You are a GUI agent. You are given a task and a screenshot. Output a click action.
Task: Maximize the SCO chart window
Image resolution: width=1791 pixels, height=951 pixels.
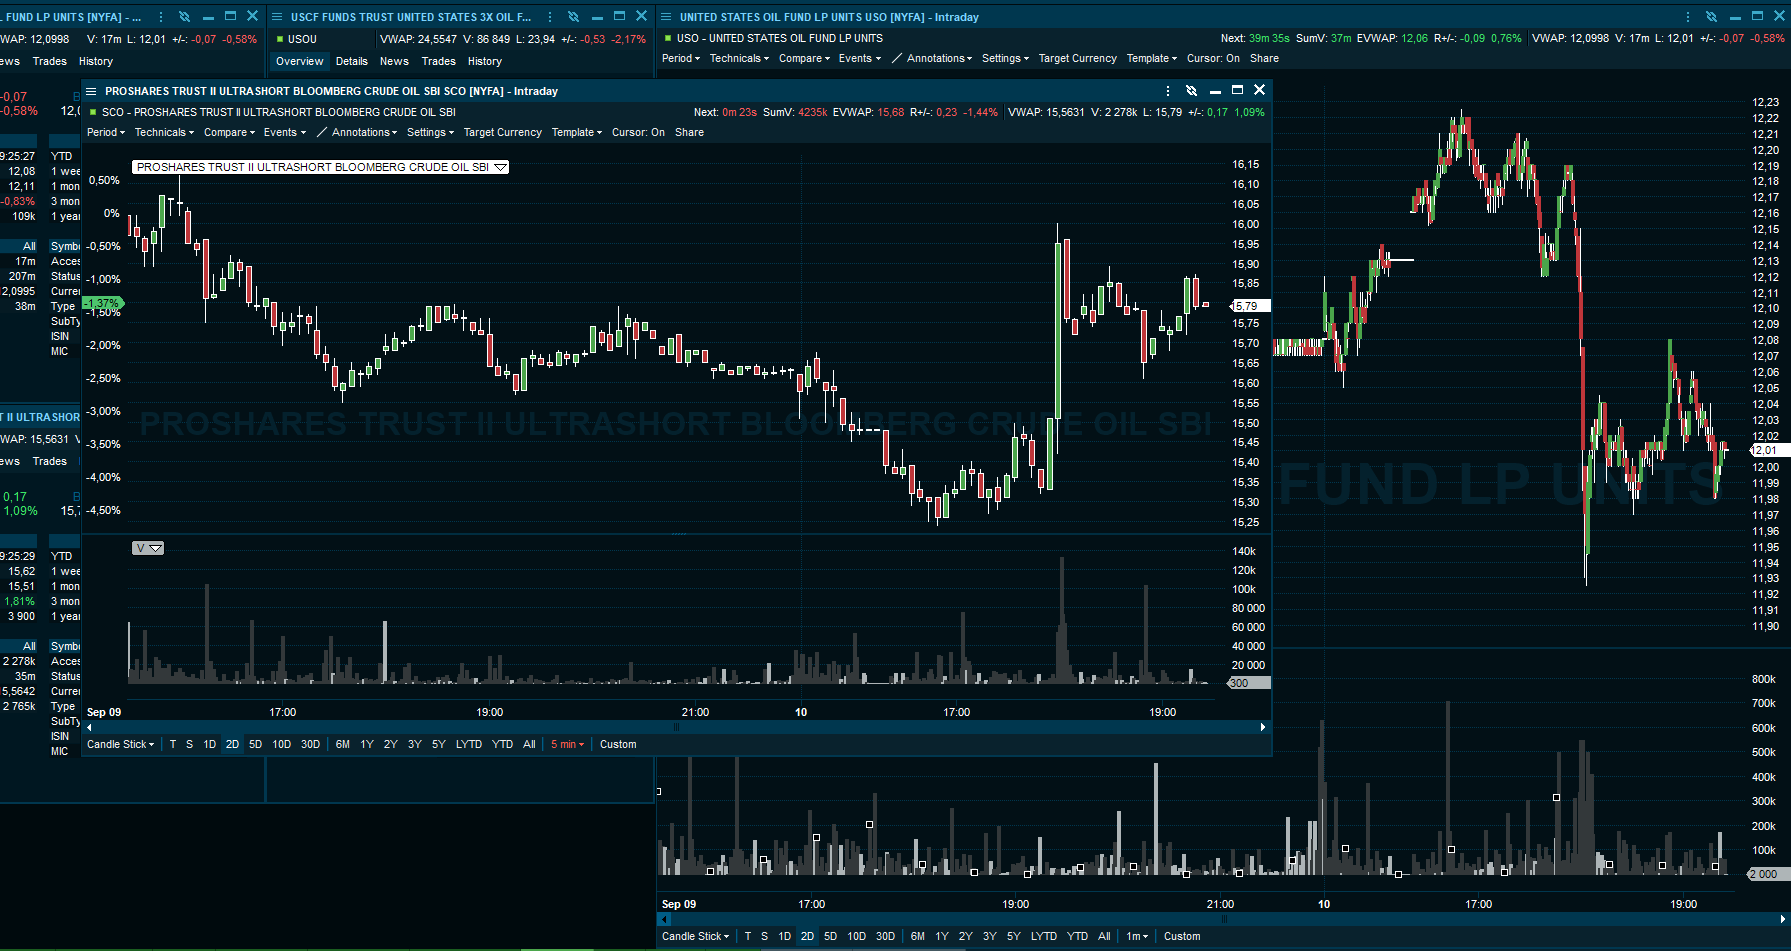[1237, 90]
